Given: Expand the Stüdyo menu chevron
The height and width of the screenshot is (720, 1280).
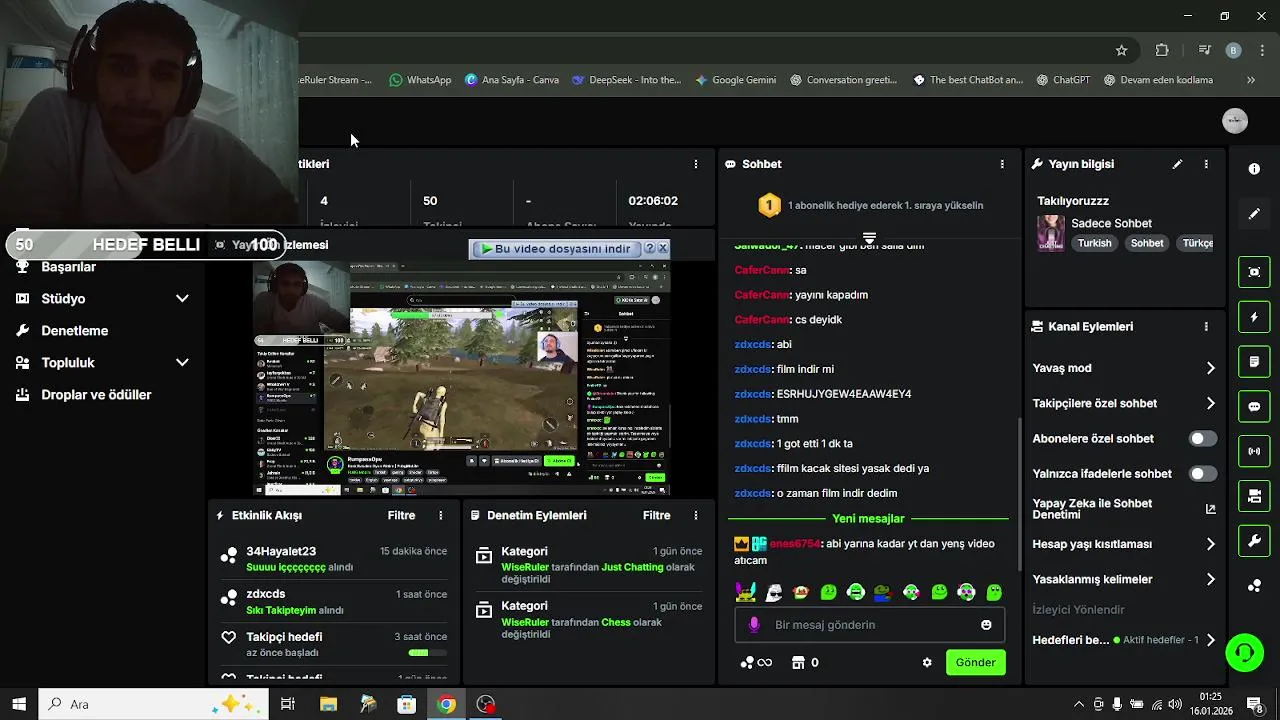Looking at the screenshot, I should [182, 299].
